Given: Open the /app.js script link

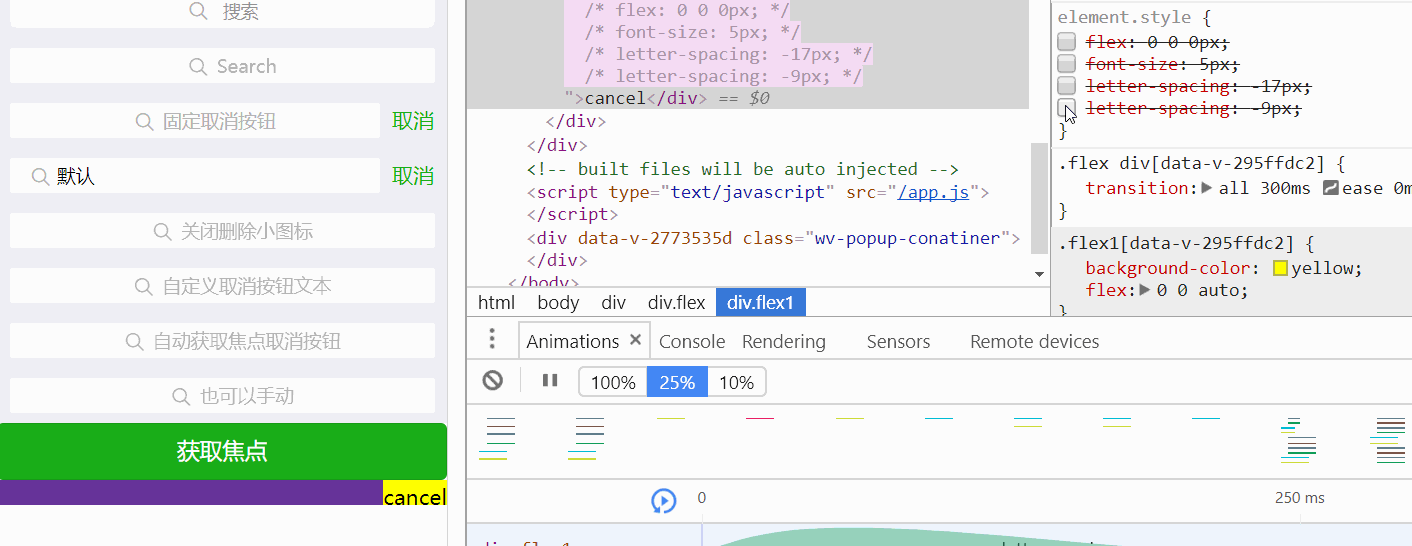Looking at the screenshot, I should pos(933,192).
